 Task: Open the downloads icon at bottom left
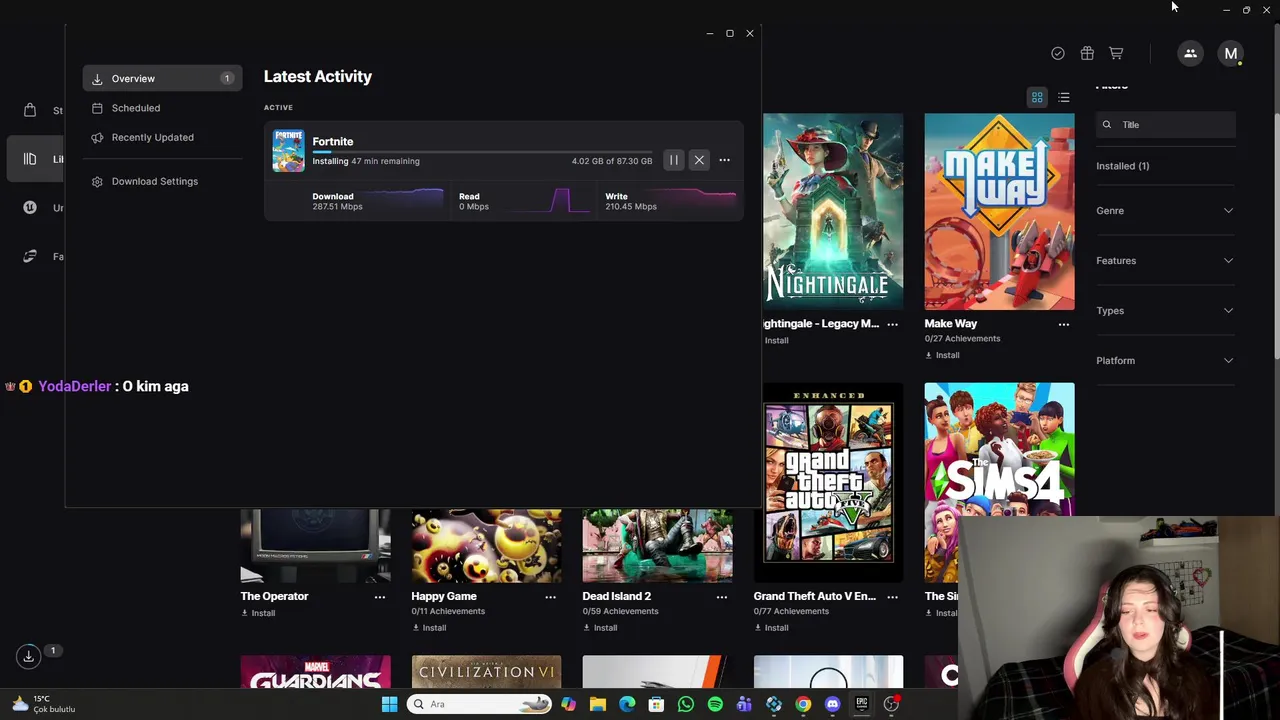[x=28, y=656]
